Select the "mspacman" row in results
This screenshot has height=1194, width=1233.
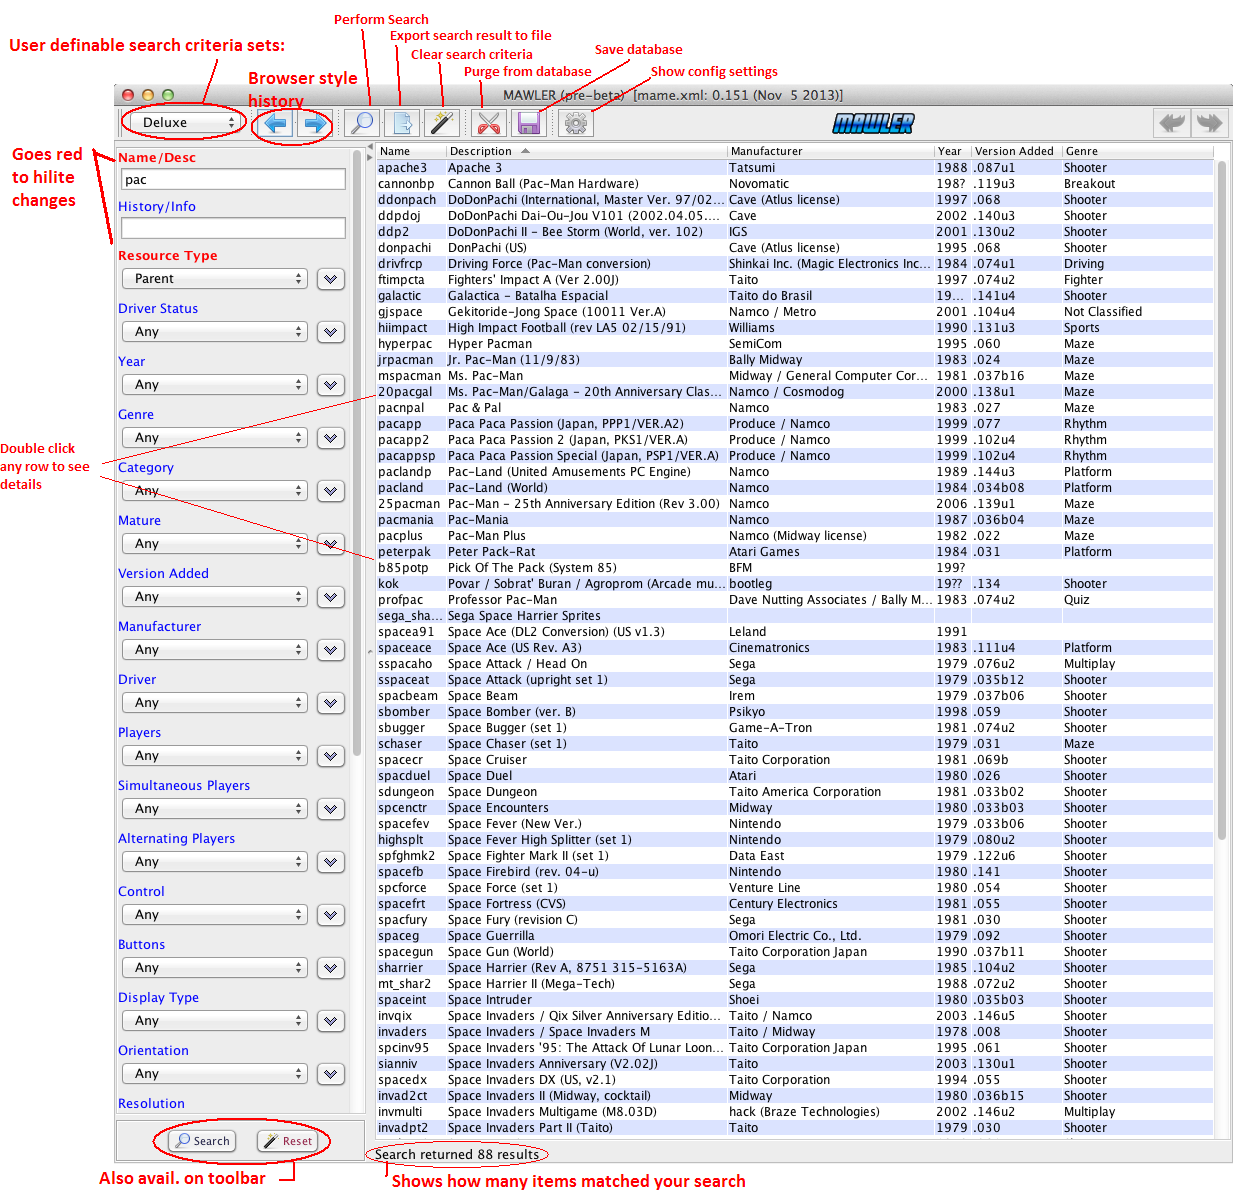click(x=795, y=376)
